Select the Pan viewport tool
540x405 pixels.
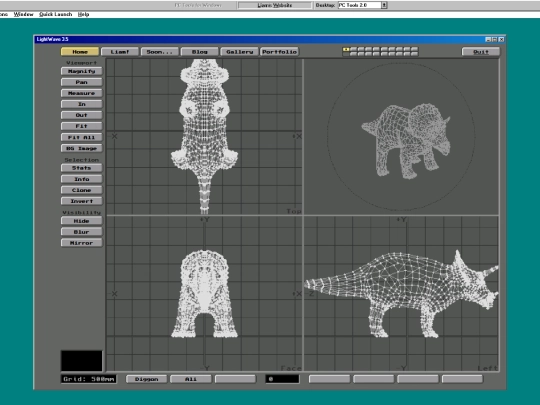pyautogui.click(x=82, y=82)
